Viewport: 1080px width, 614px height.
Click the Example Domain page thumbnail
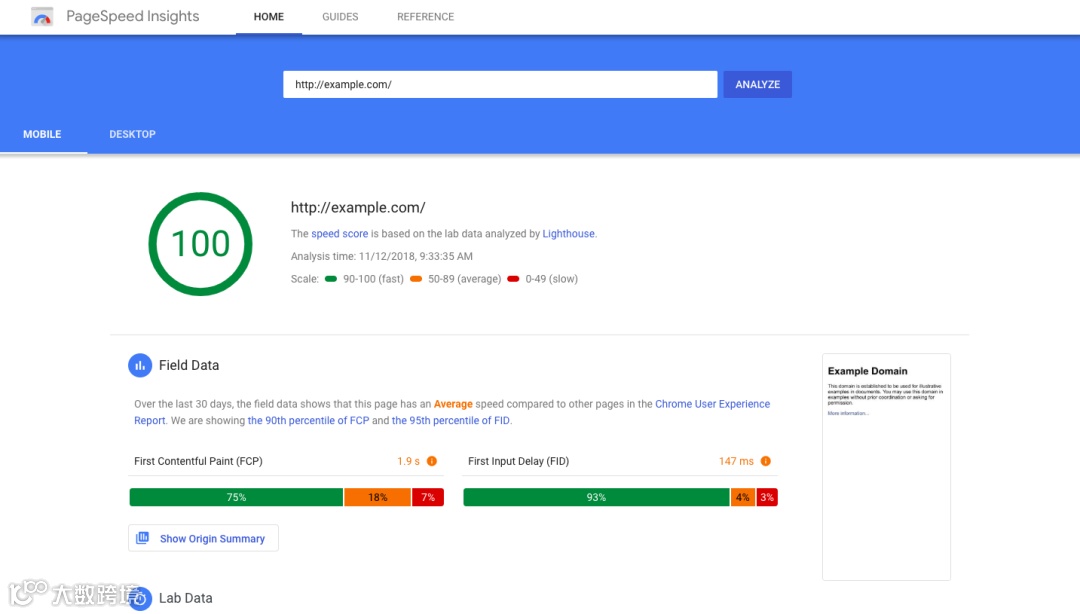(x=886, y=467)
